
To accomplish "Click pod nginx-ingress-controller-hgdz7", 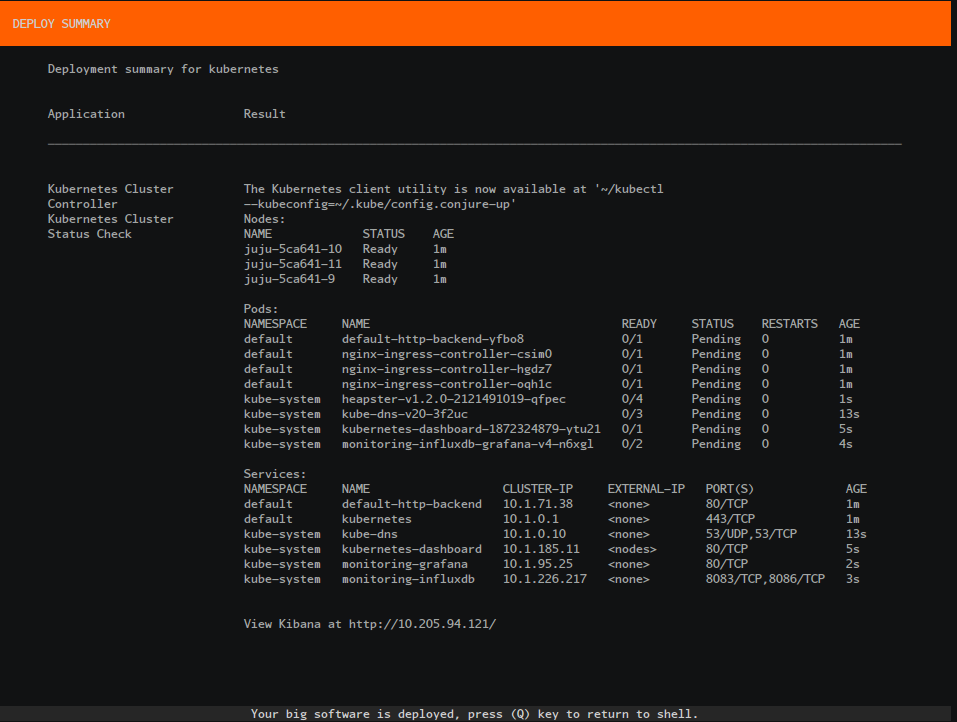I will (x=446, y=369).
